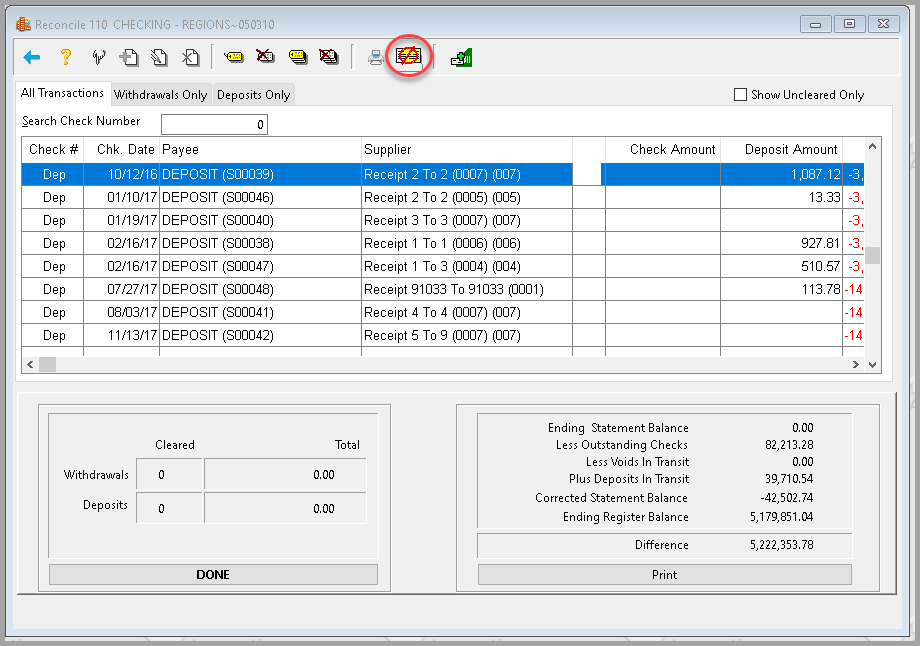Screen dimensions: 920x646
Task: Switch to the Withdrawals Only tab
Action: click(x=160, y=94)
